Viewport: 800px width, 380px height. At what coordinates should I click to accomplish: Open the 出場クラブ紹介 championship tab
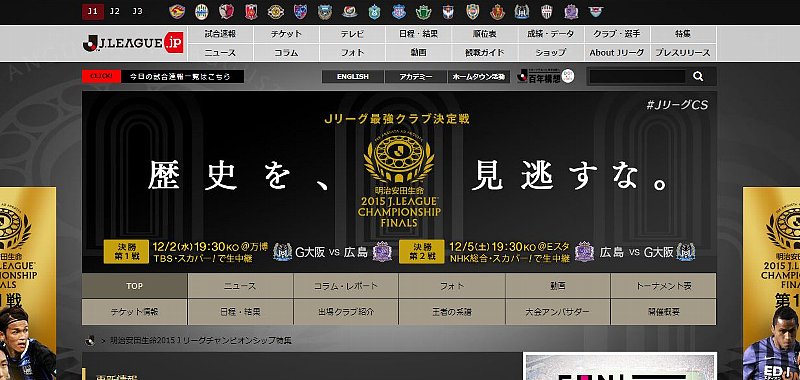[x=346, y=312]
